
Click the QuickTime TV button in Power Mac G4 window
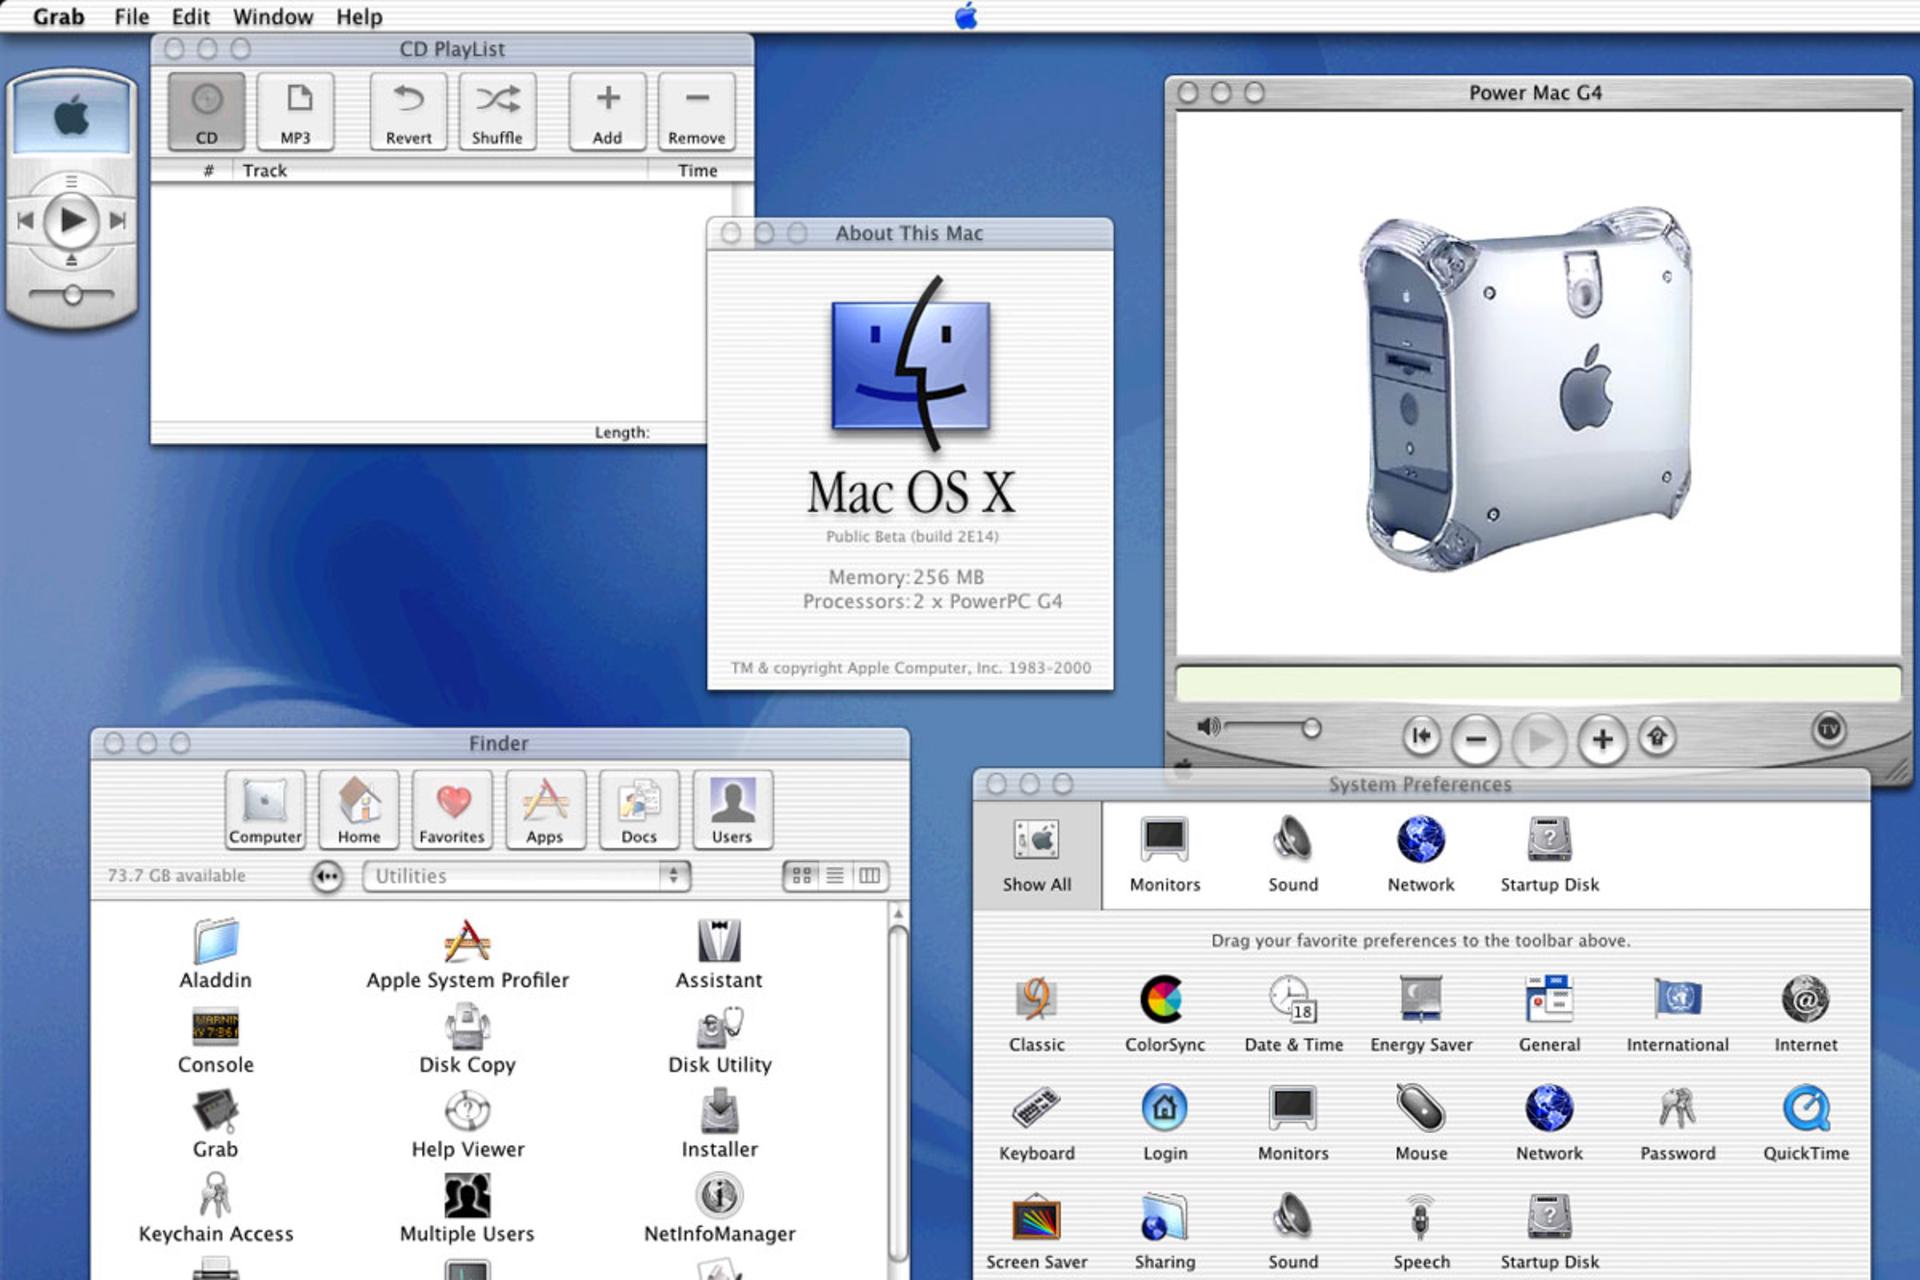click(x=1829, y=728)
